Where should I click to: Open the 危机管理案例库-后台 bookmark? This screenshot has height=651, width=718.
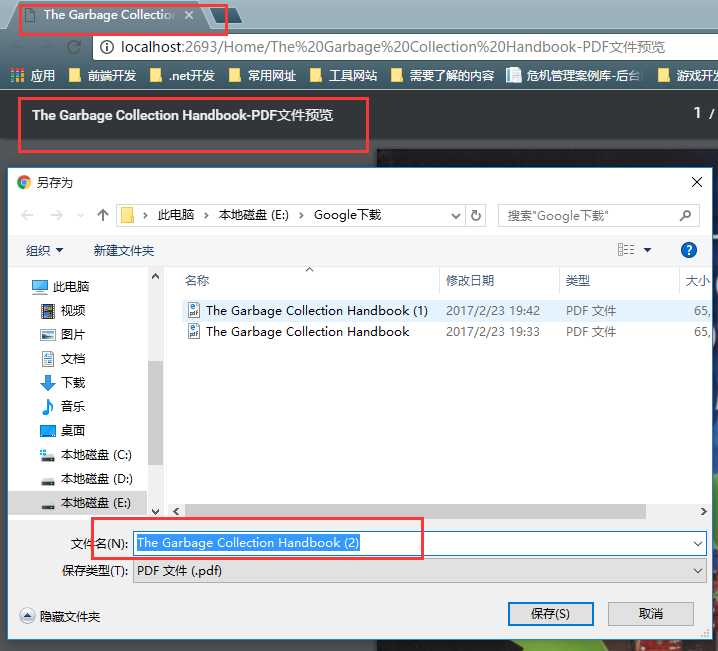(573, 75)
